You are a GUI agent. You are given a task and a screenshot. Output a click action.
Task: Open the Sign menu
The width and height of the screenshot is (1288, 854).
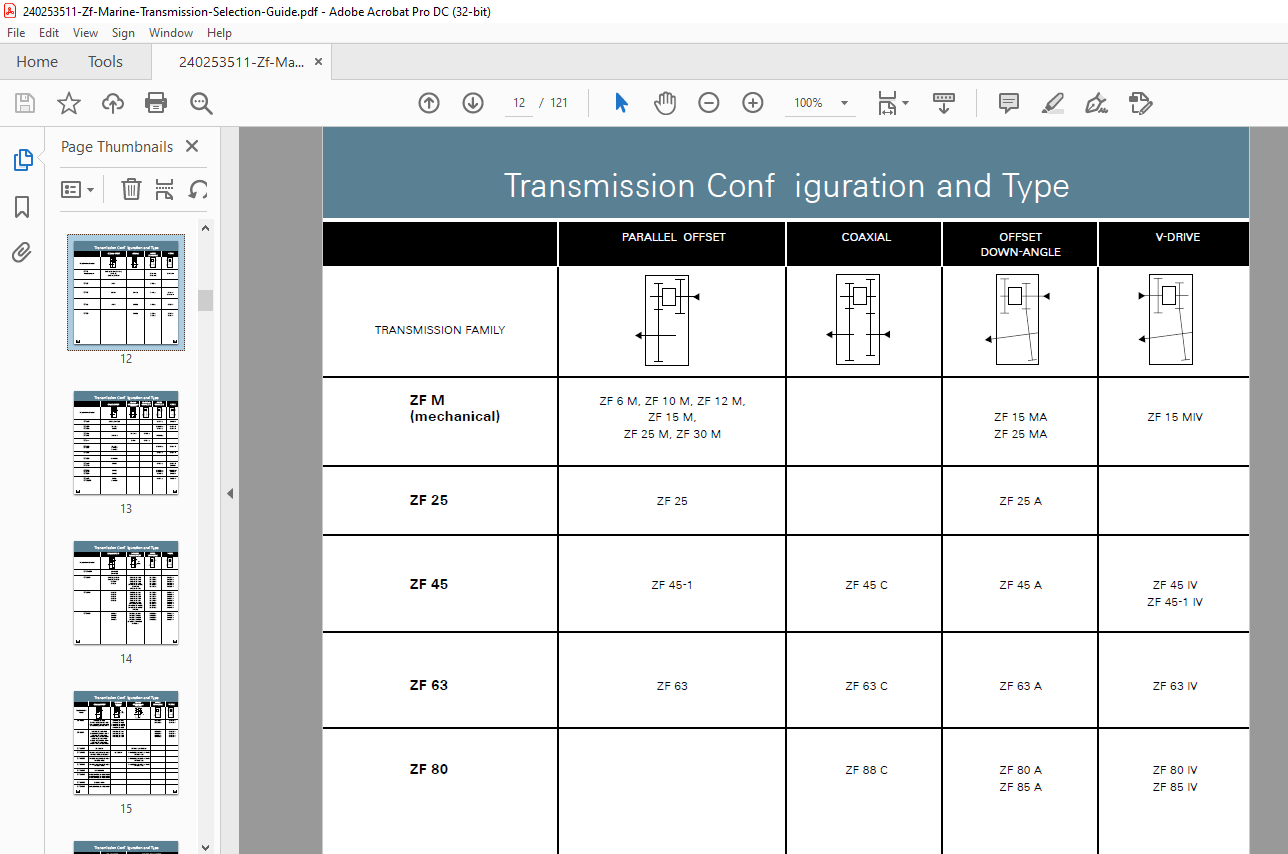(123, 33)
